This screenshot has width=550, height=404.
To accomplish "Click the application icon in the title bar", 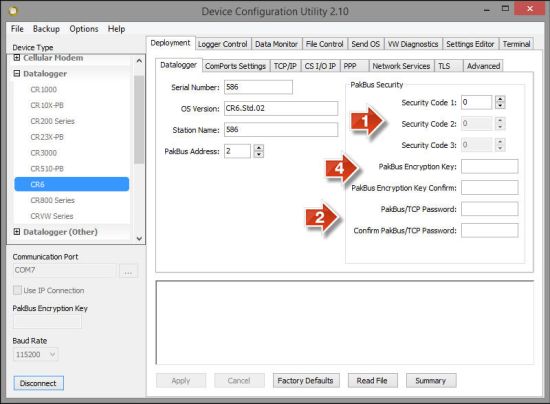I will 13,11.
